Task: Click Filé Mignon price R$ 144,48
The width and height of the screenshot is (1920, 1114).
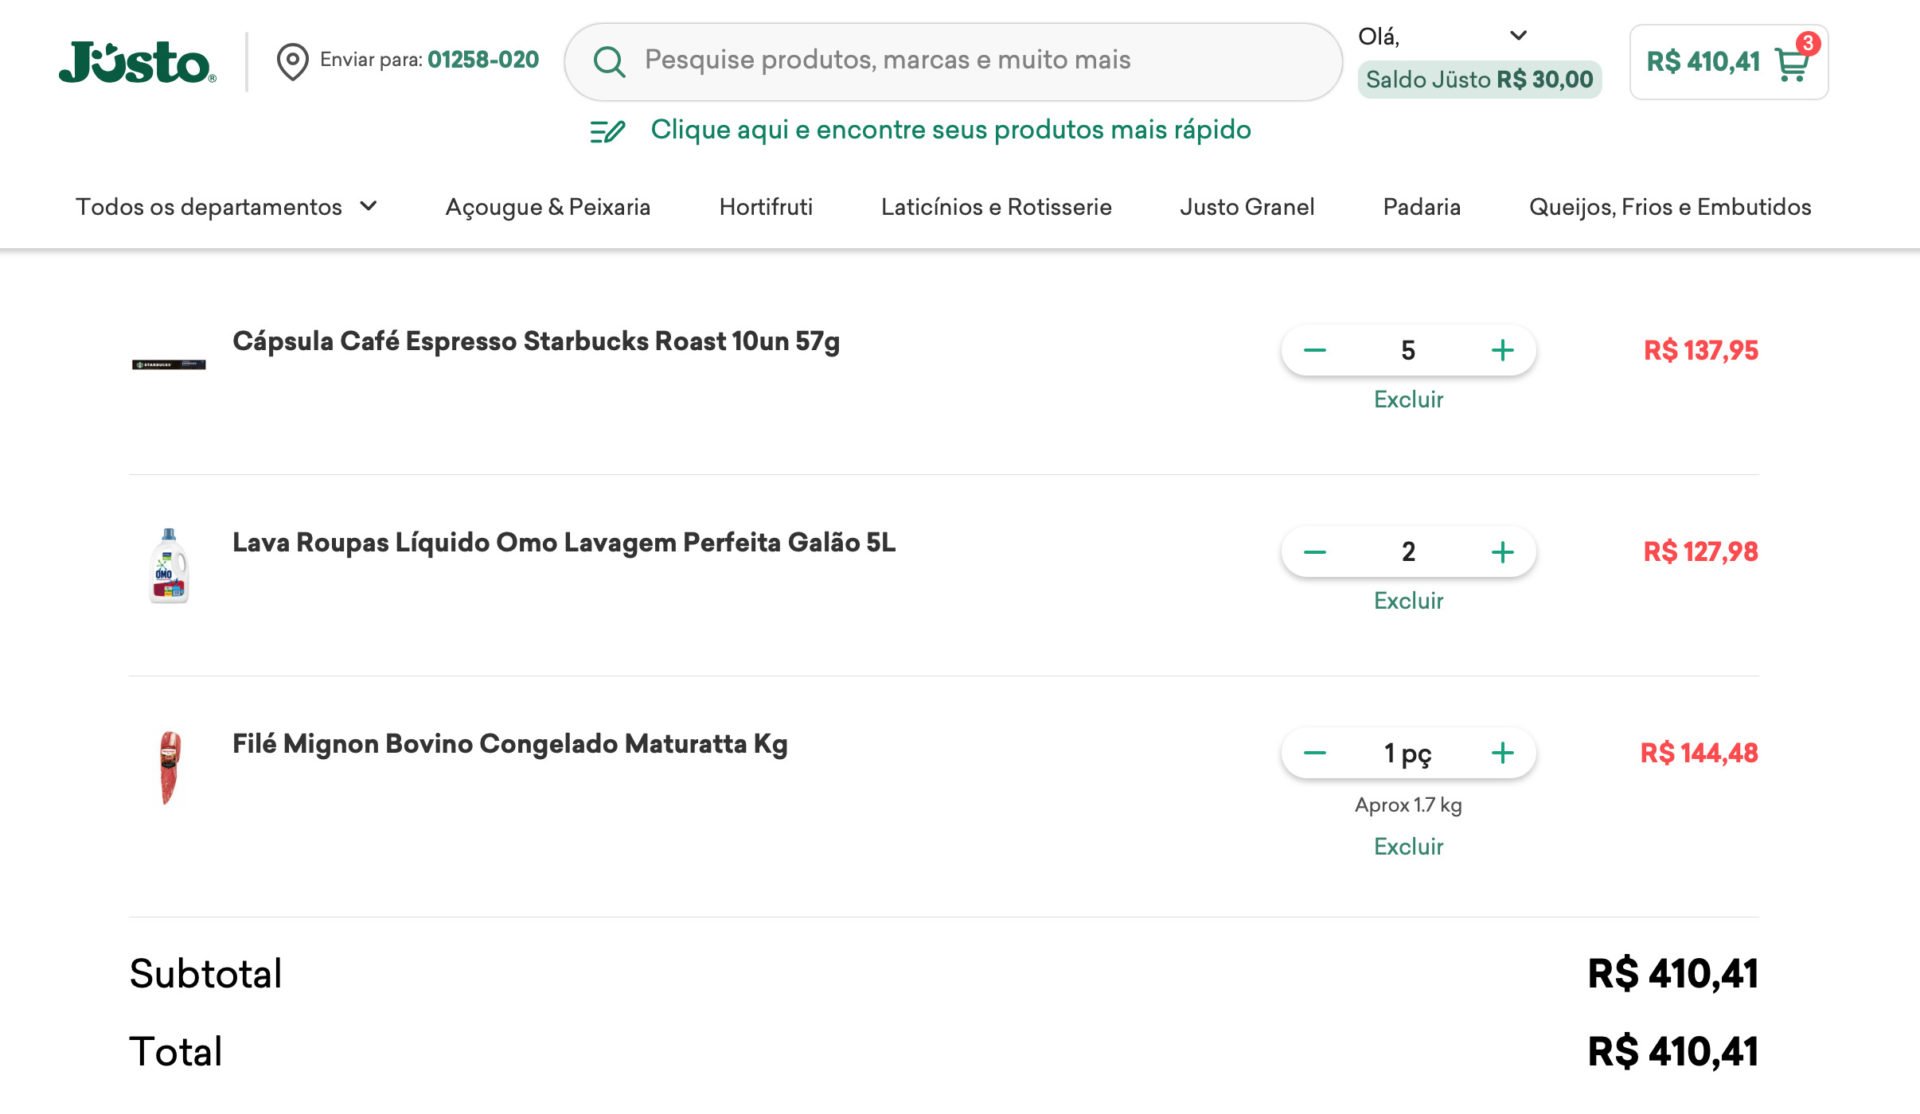Action: point(1699,753)
